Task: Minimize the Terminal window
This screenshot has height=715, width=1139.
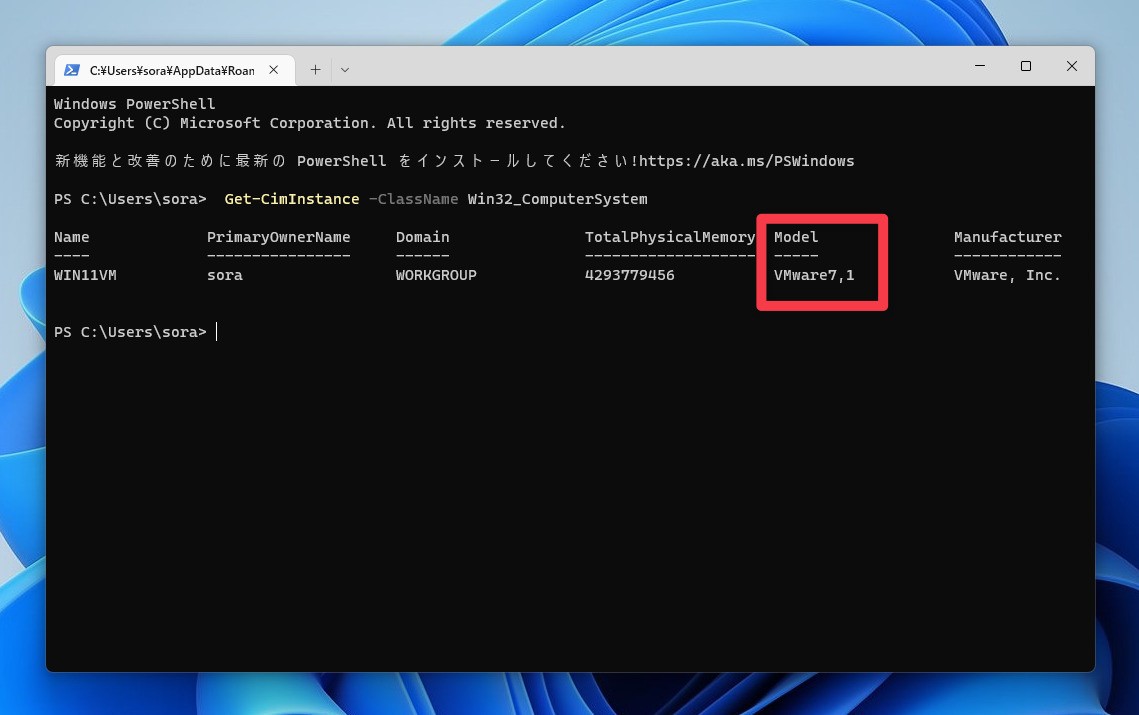Action: (979, 66)
